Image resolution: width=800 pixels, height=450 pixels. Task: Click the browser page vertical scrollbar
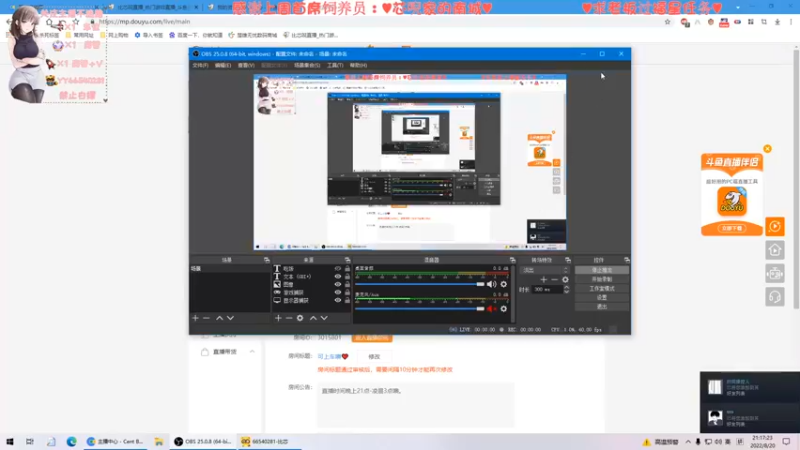tap(796, 179)
